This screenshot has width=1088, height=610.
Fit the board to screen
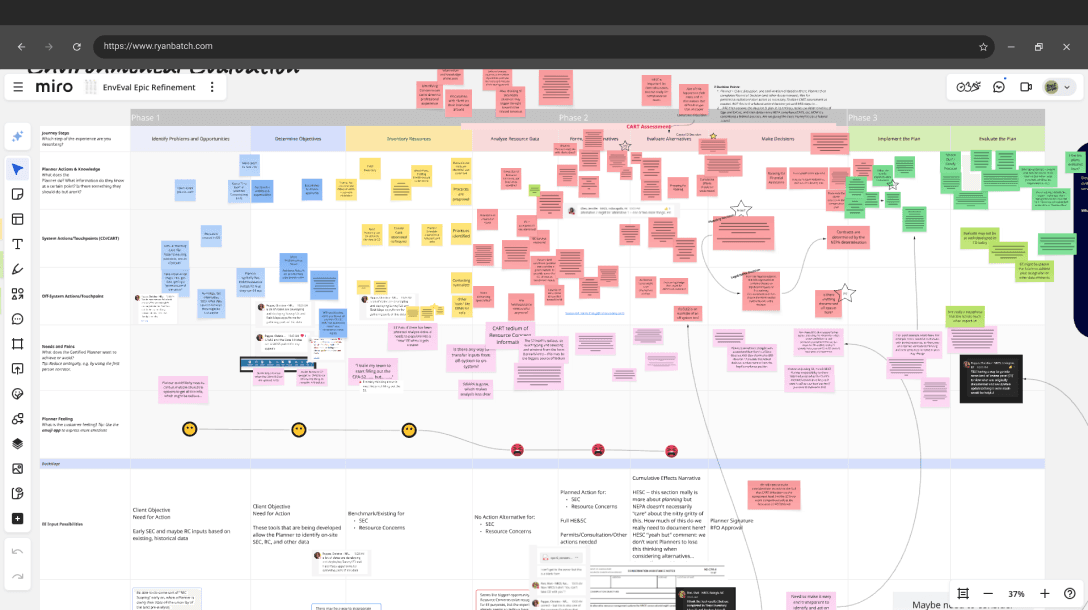point(962,593)
